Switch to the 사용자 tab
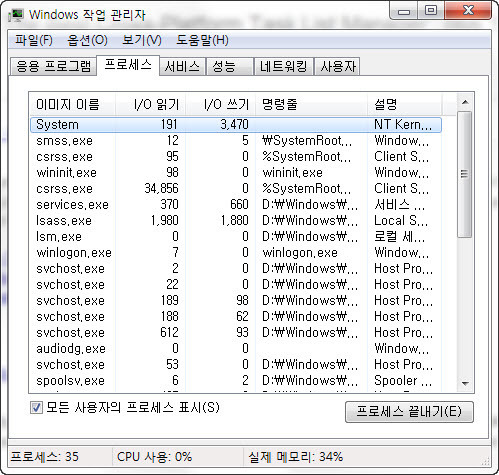499x475 pixels. 338,66
